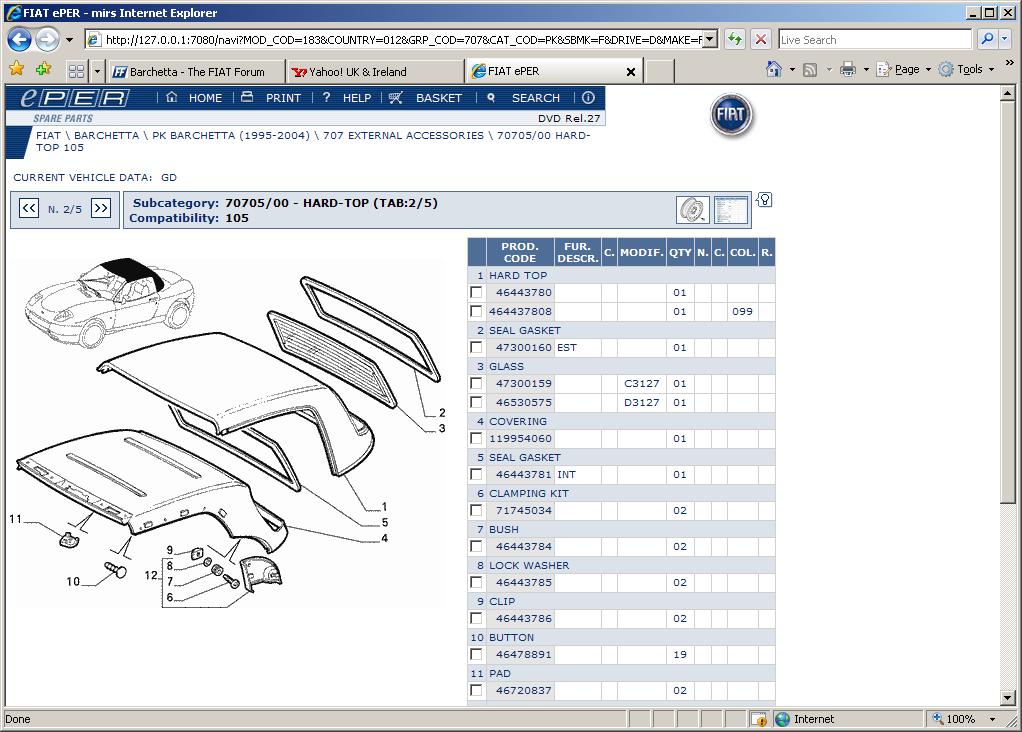Open the zoom level dropdown arrow
This screenshot has height=732, width=1022.
click(993, 719)
